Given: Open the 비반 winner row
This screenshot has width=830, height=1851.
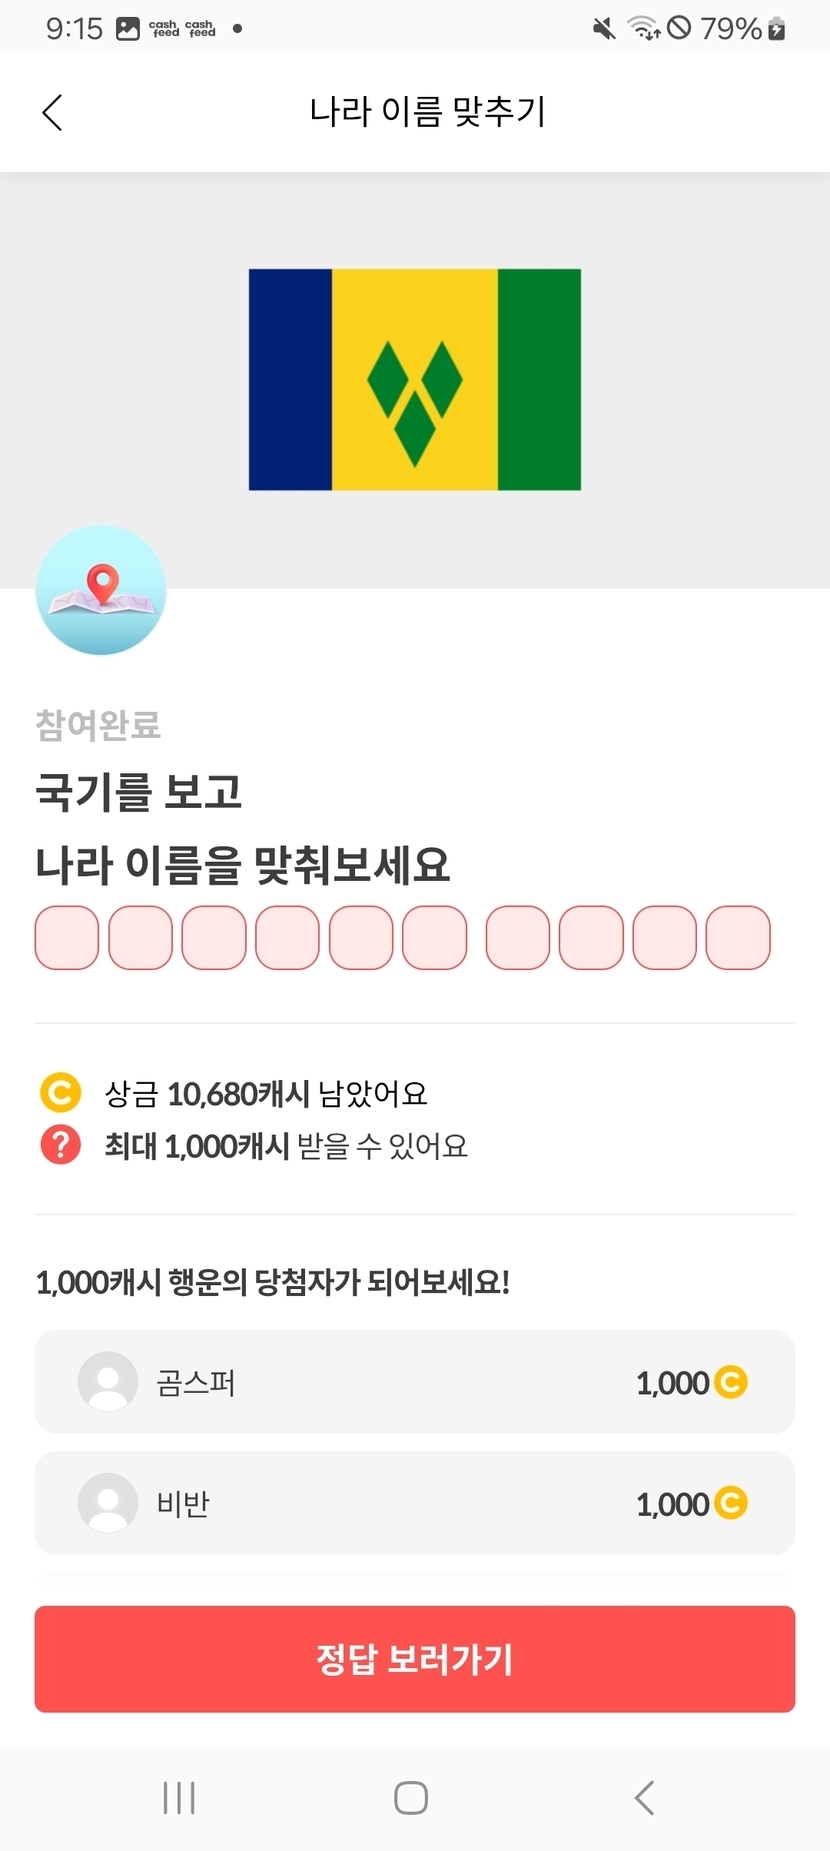Looking at the screenshot, I should click(x=415, y=1503).
